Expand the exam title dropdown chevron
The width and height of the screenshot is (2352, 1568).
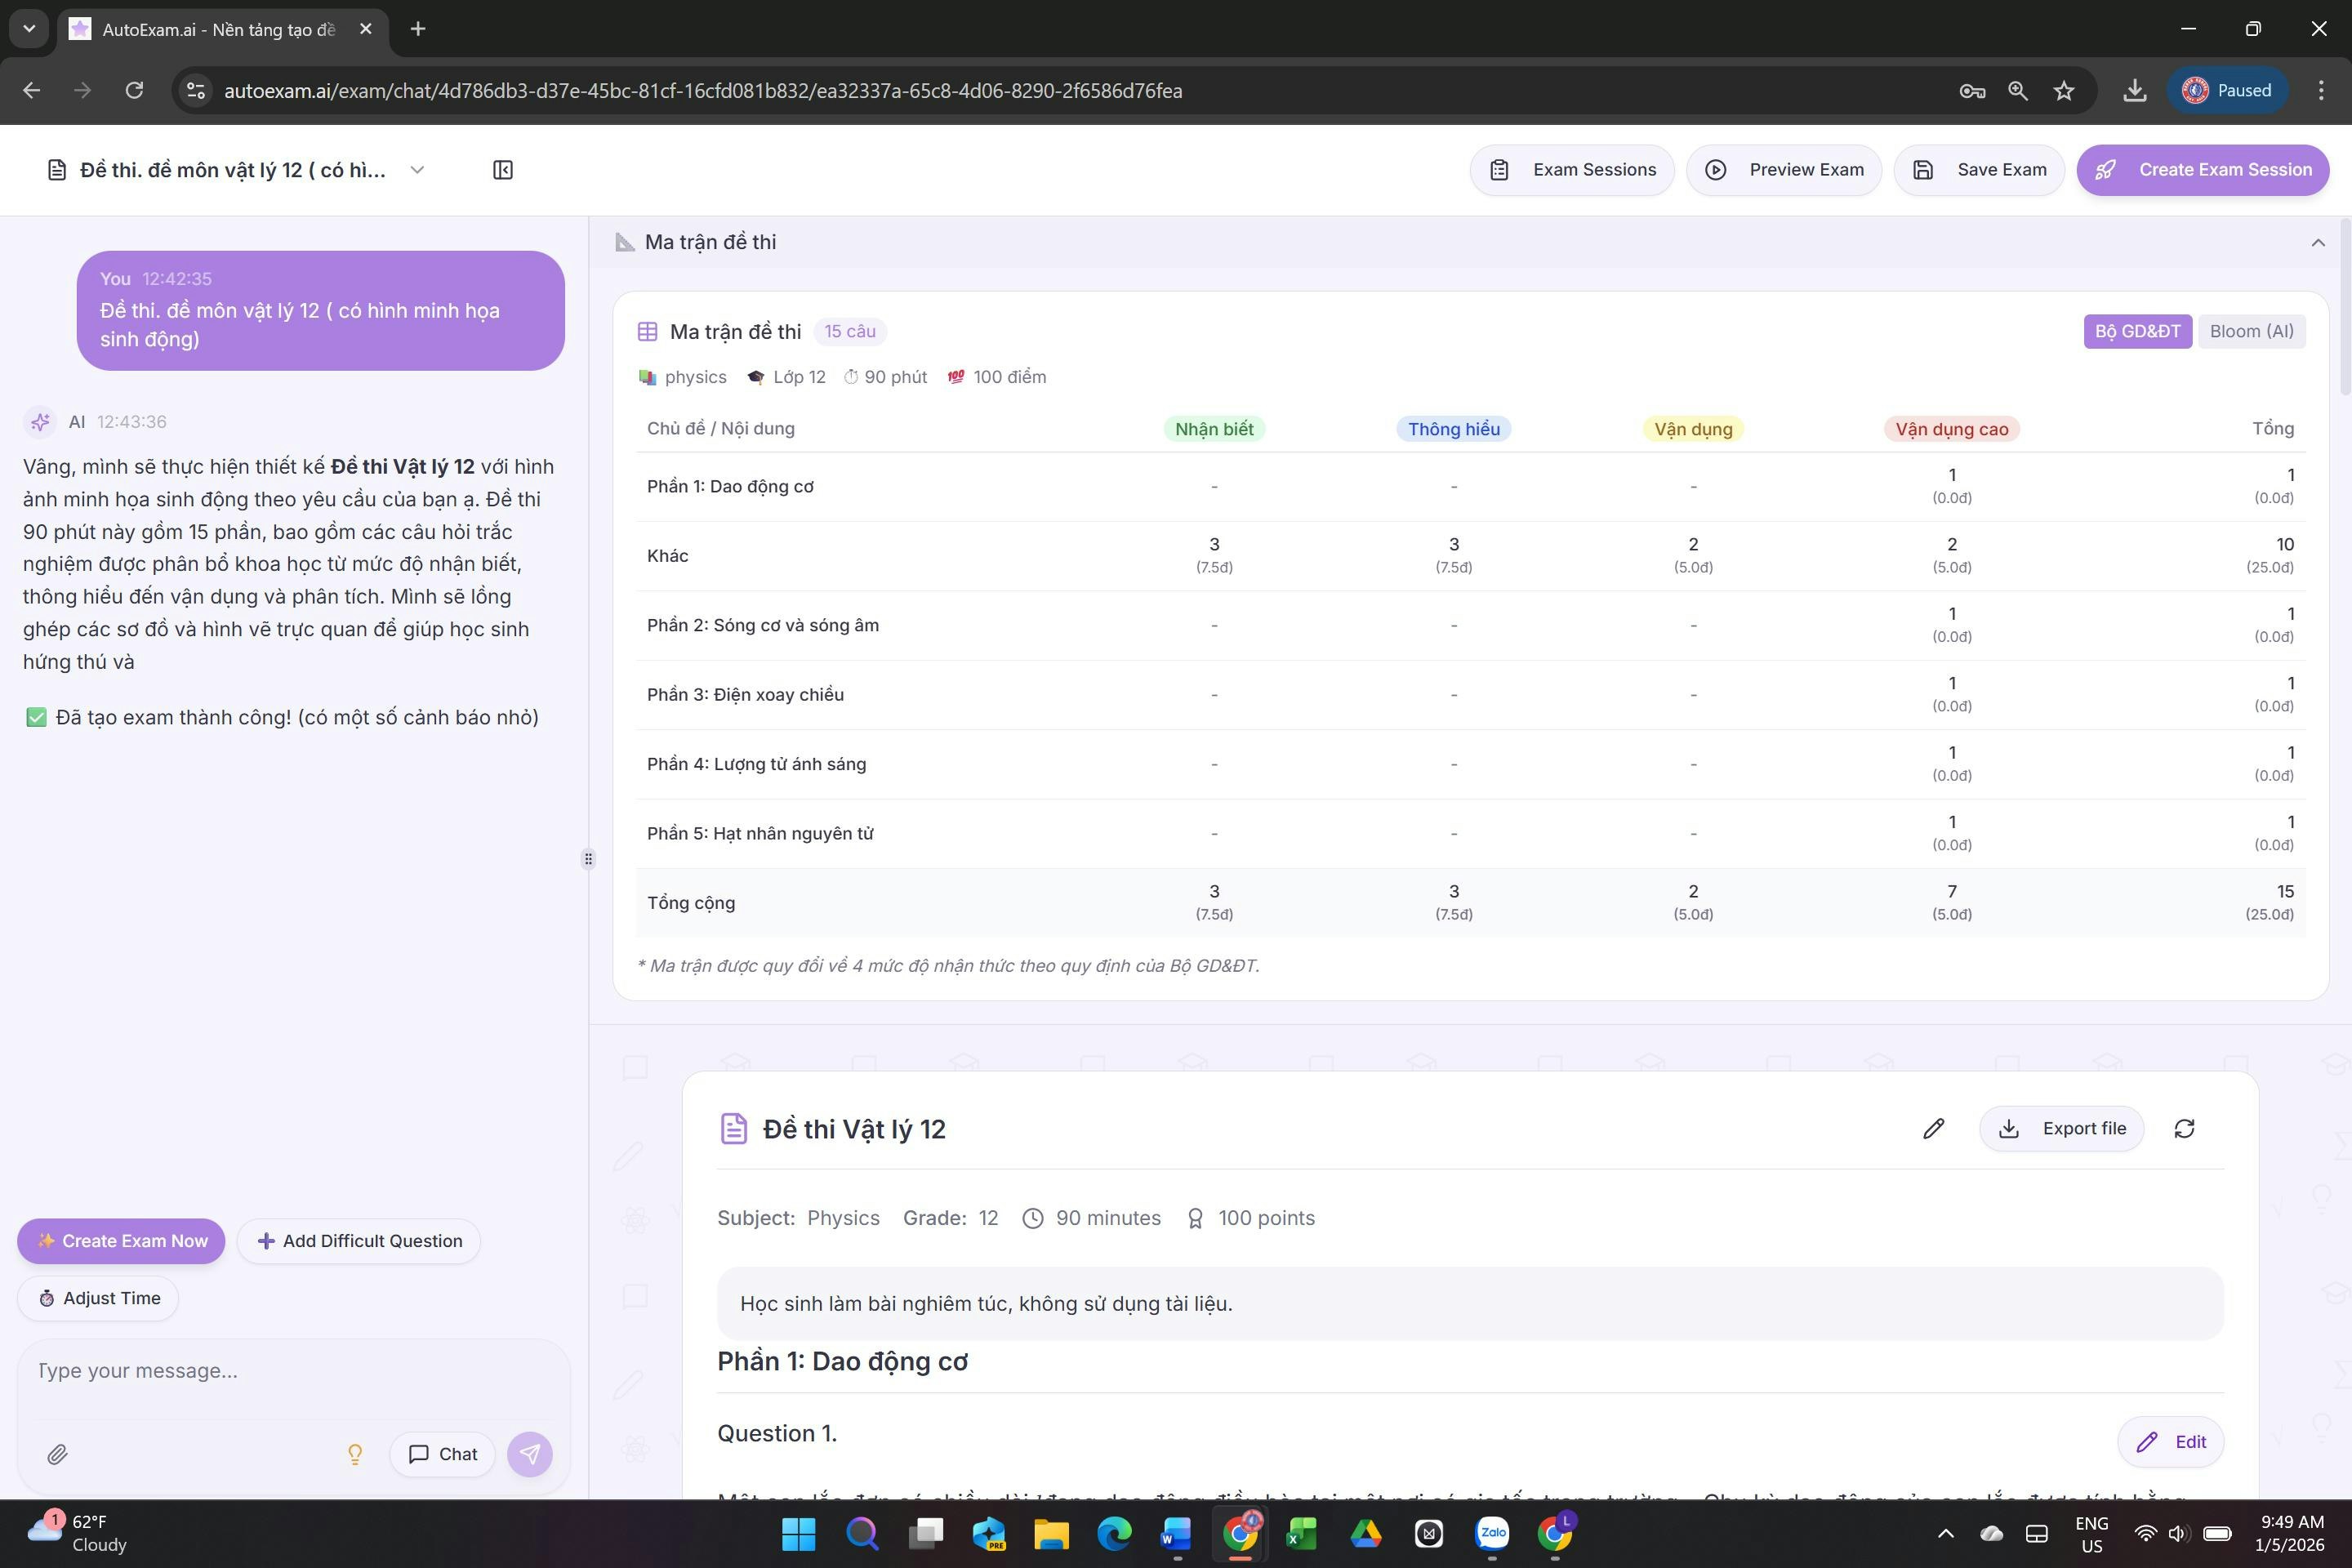417,169
